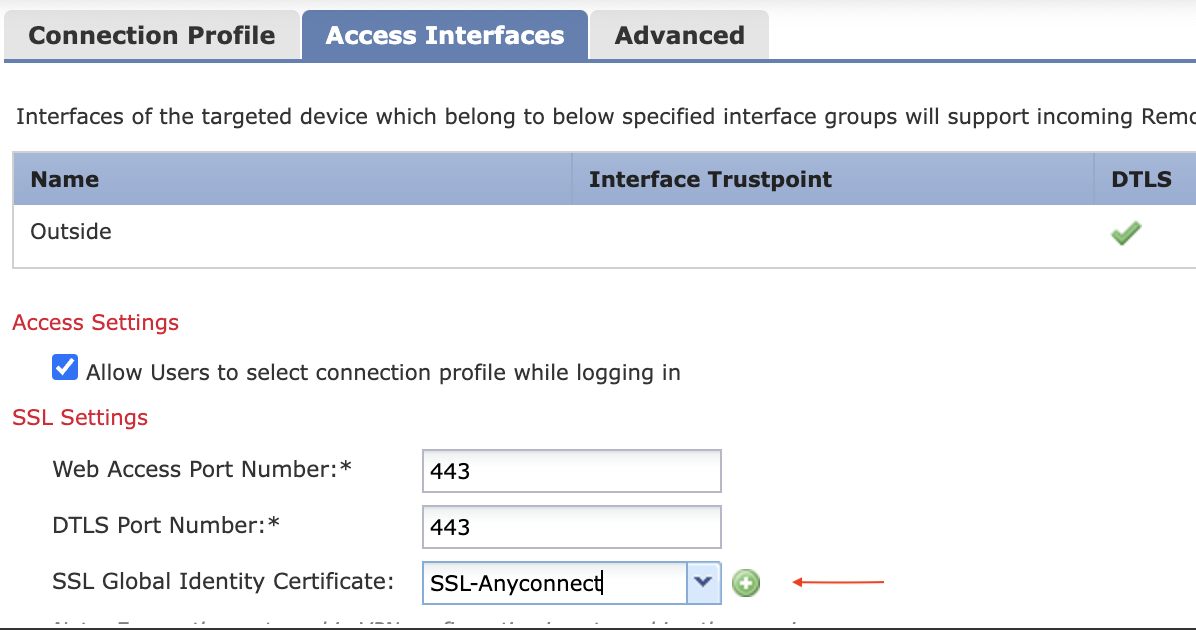
Task: Open the Connection Profile tab
Action: (x=152, y=35)
